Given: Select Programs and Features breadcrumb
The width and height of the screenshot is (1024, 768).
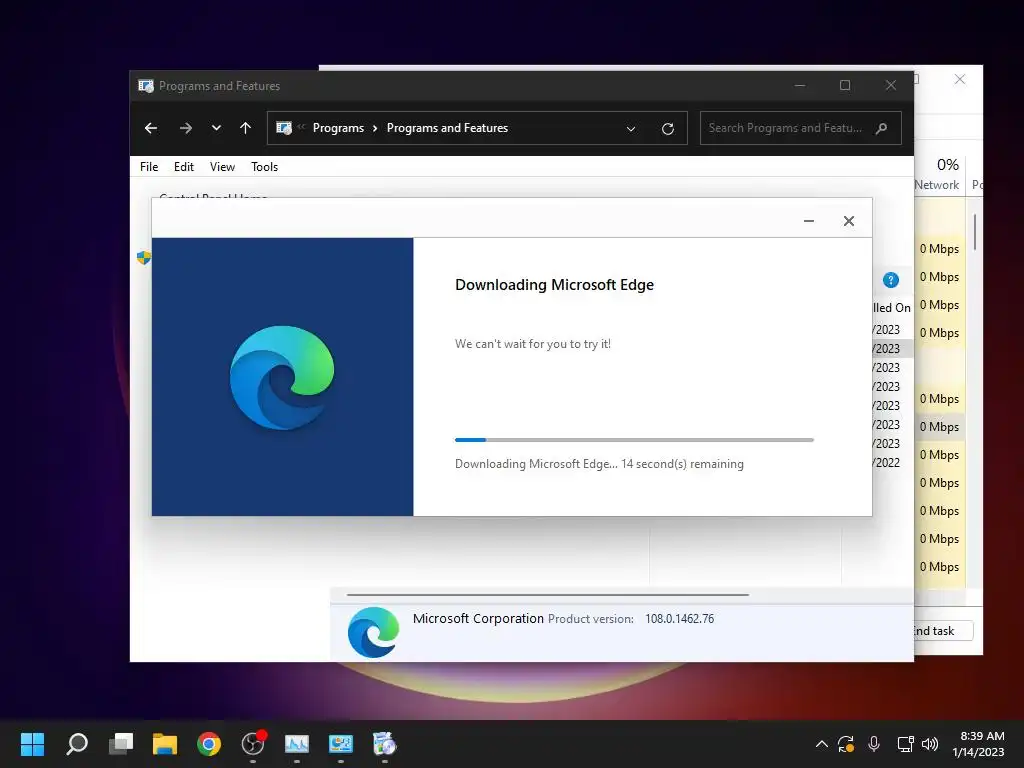Looking at the screenshot, I should pos(447,128).
